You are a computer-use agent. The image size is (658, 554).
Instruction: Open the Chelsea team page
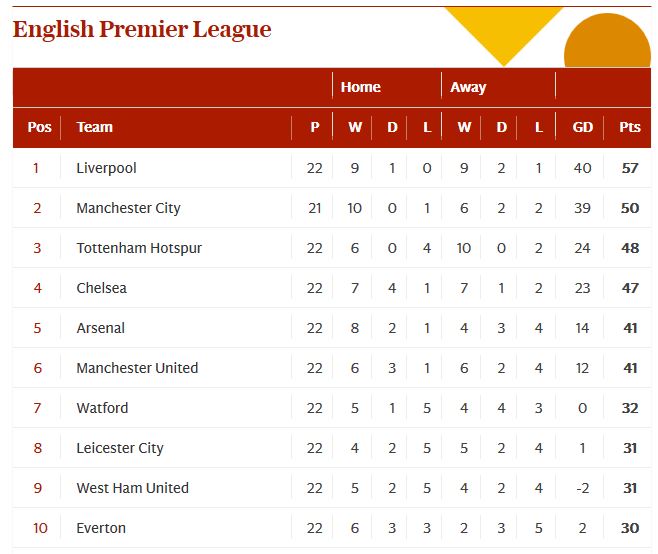(x=101, y=288)
